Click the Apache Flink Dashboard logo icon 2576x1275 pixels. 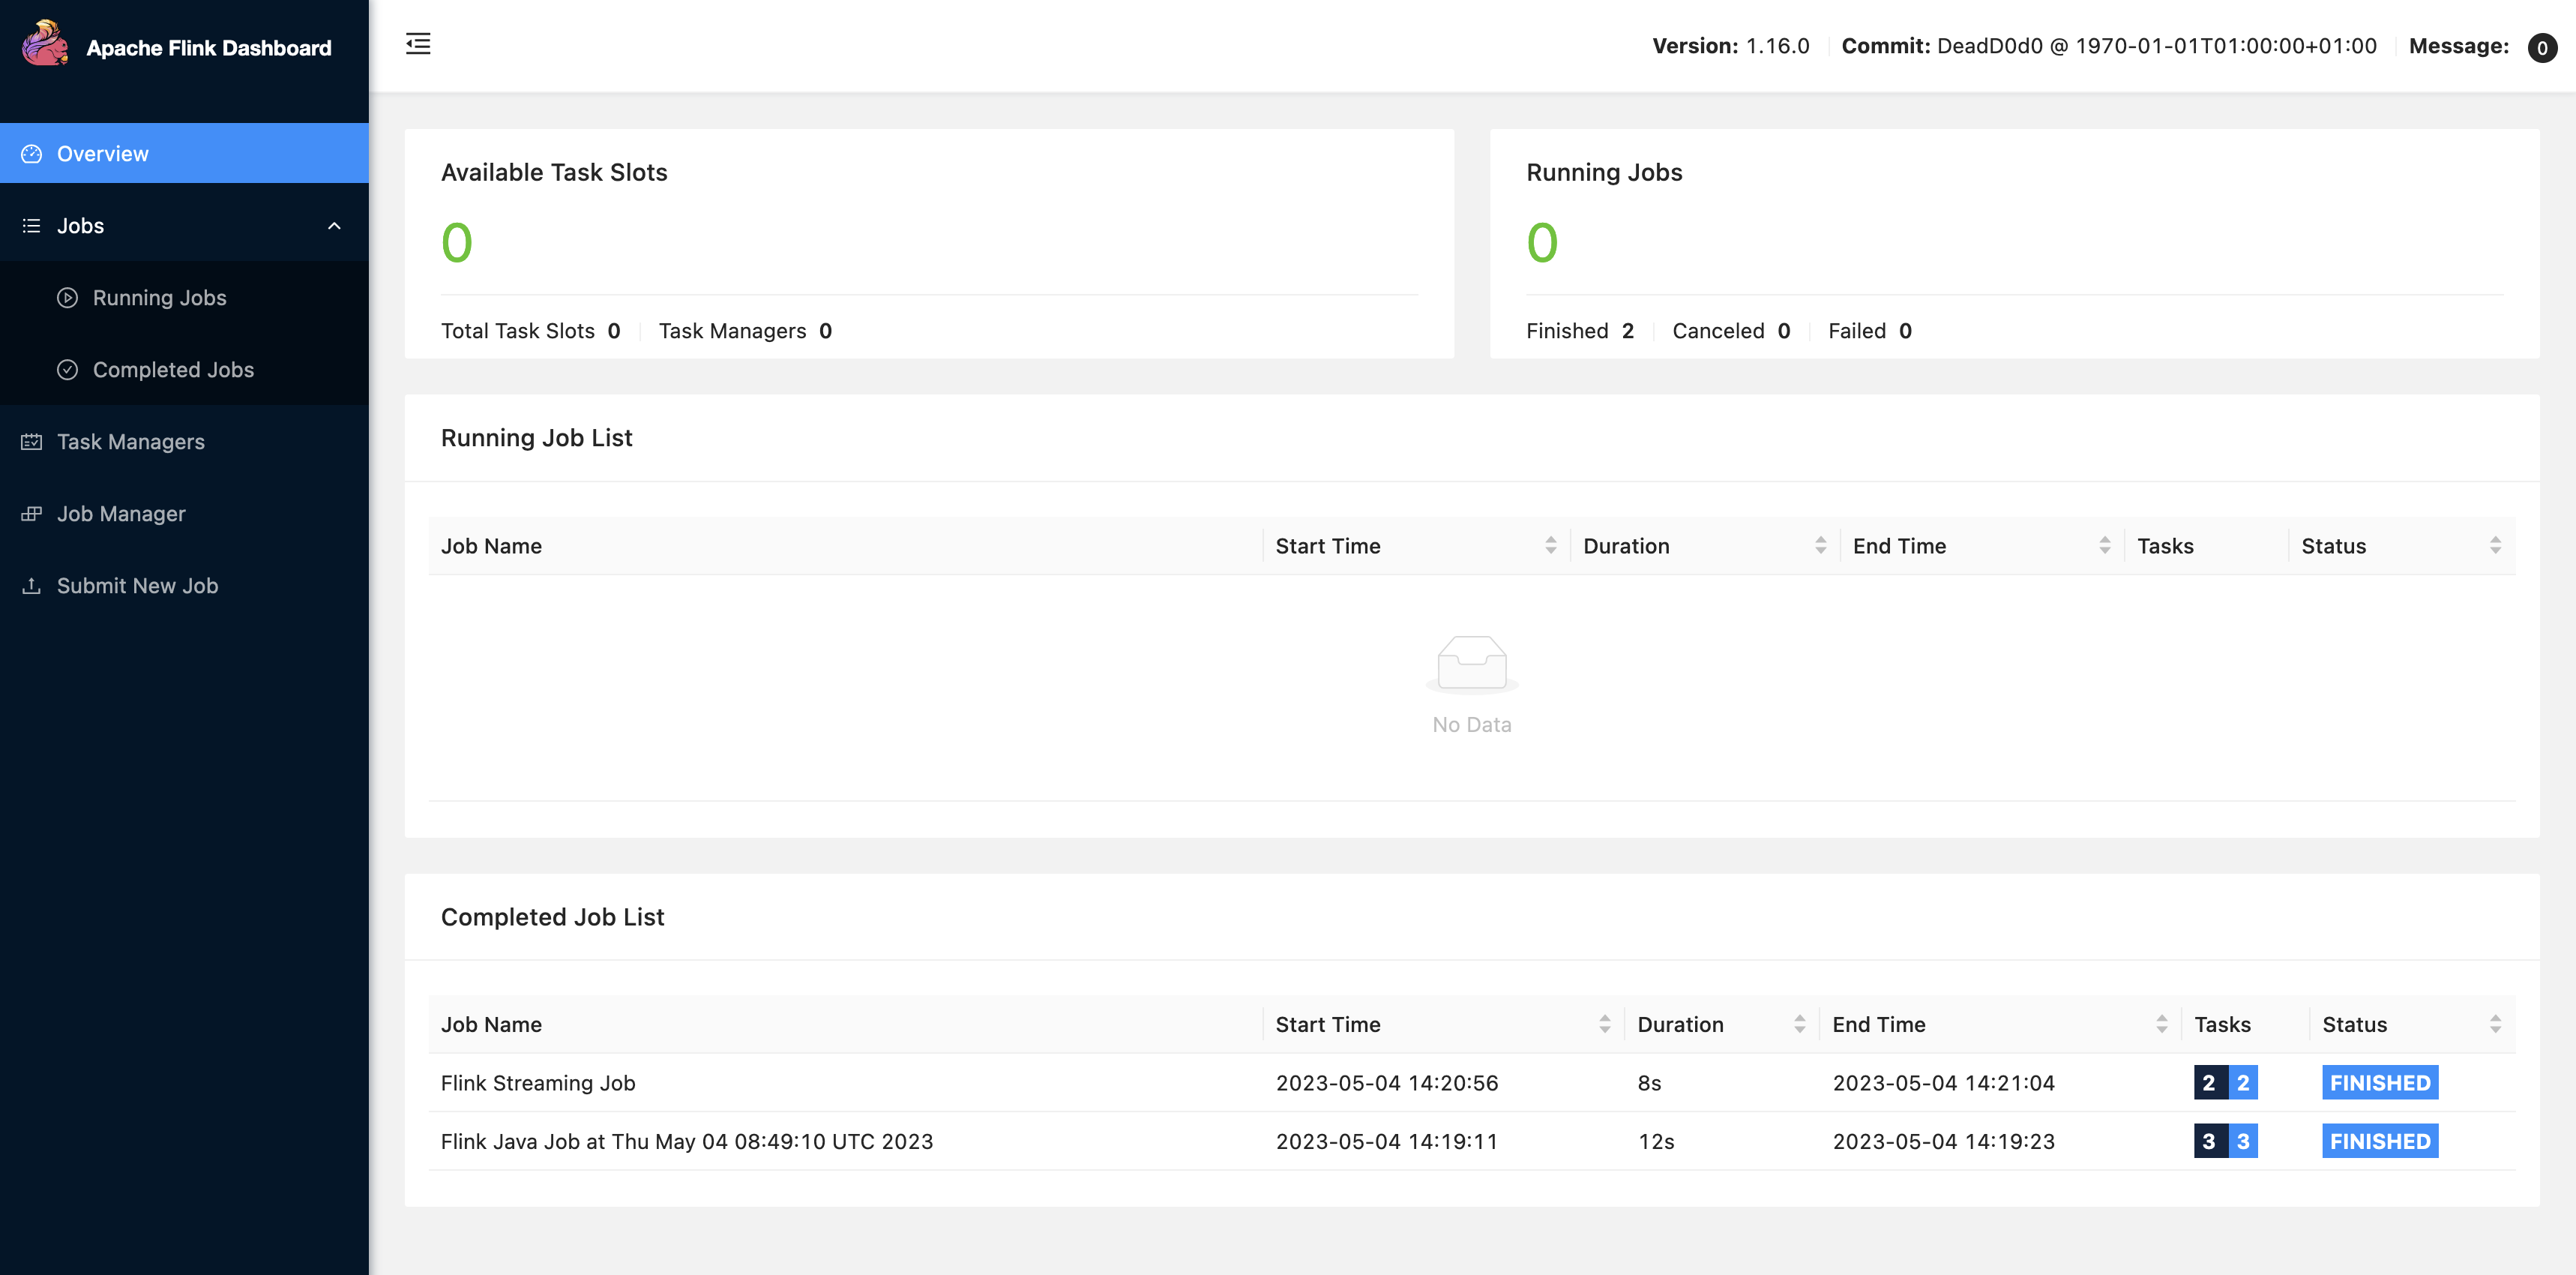(49, 44)
